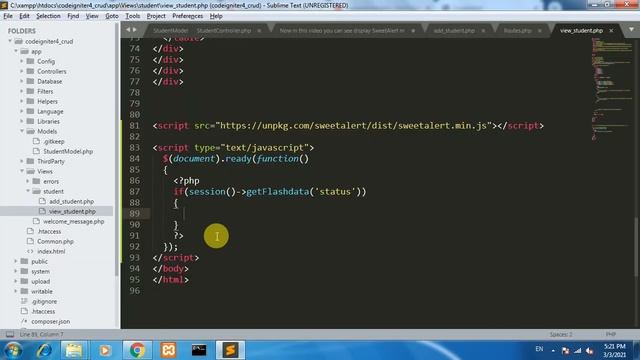Click the network signal tray icon
Image resolution: width=640 pixels, height=360 pixels.
578,350
